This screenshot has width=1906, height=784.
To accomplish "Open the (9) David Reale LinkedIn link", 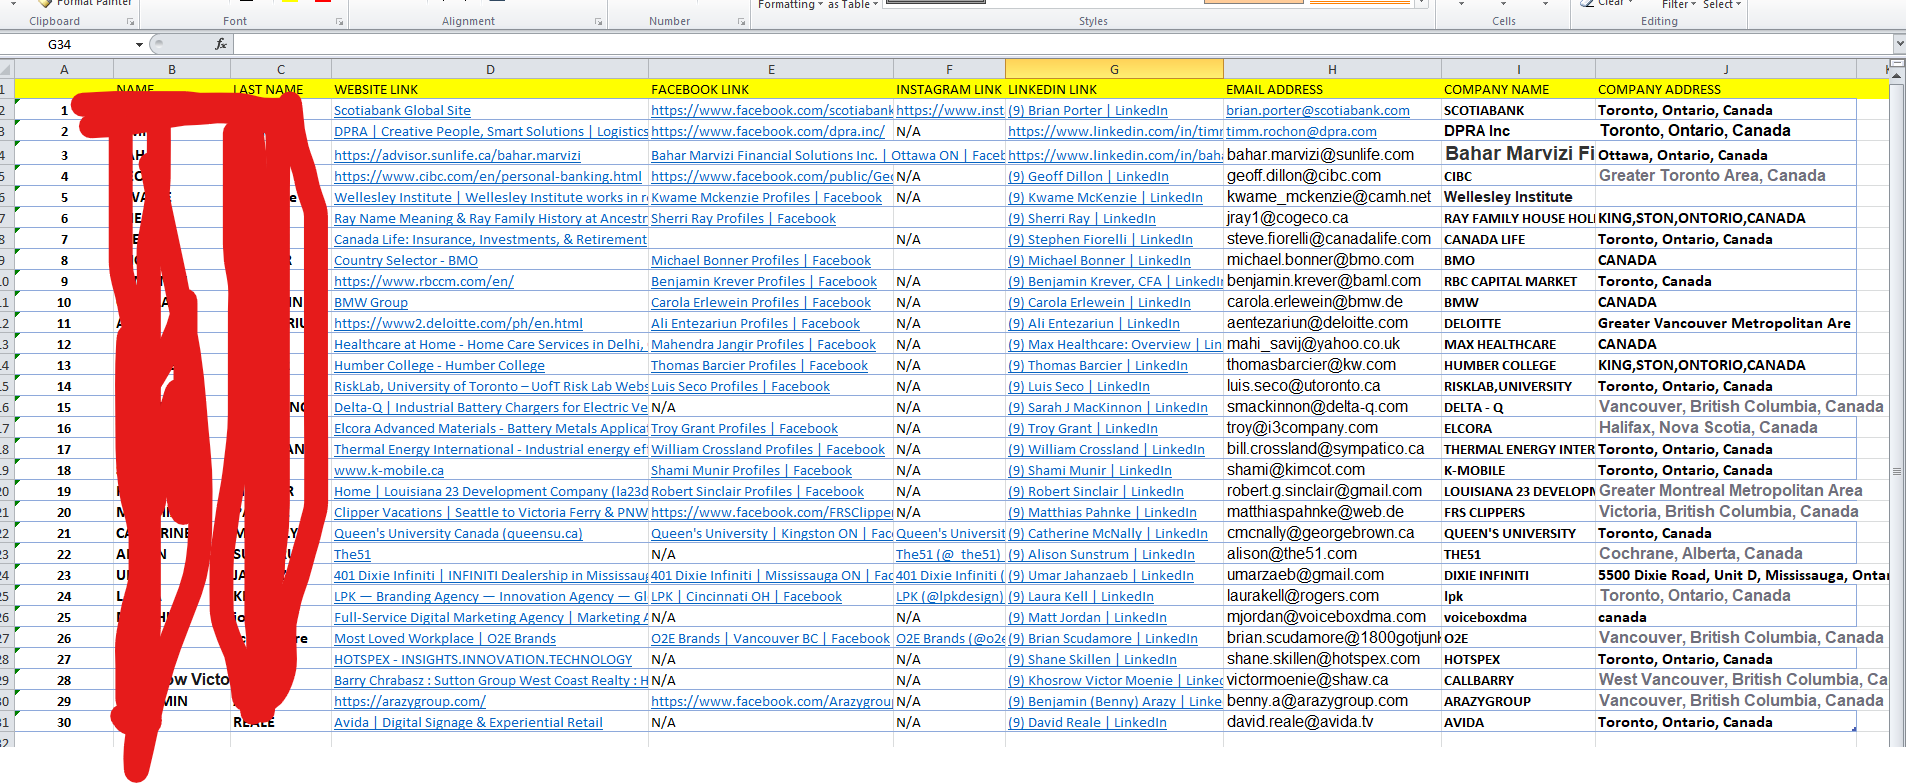I will pos(1087,723).
